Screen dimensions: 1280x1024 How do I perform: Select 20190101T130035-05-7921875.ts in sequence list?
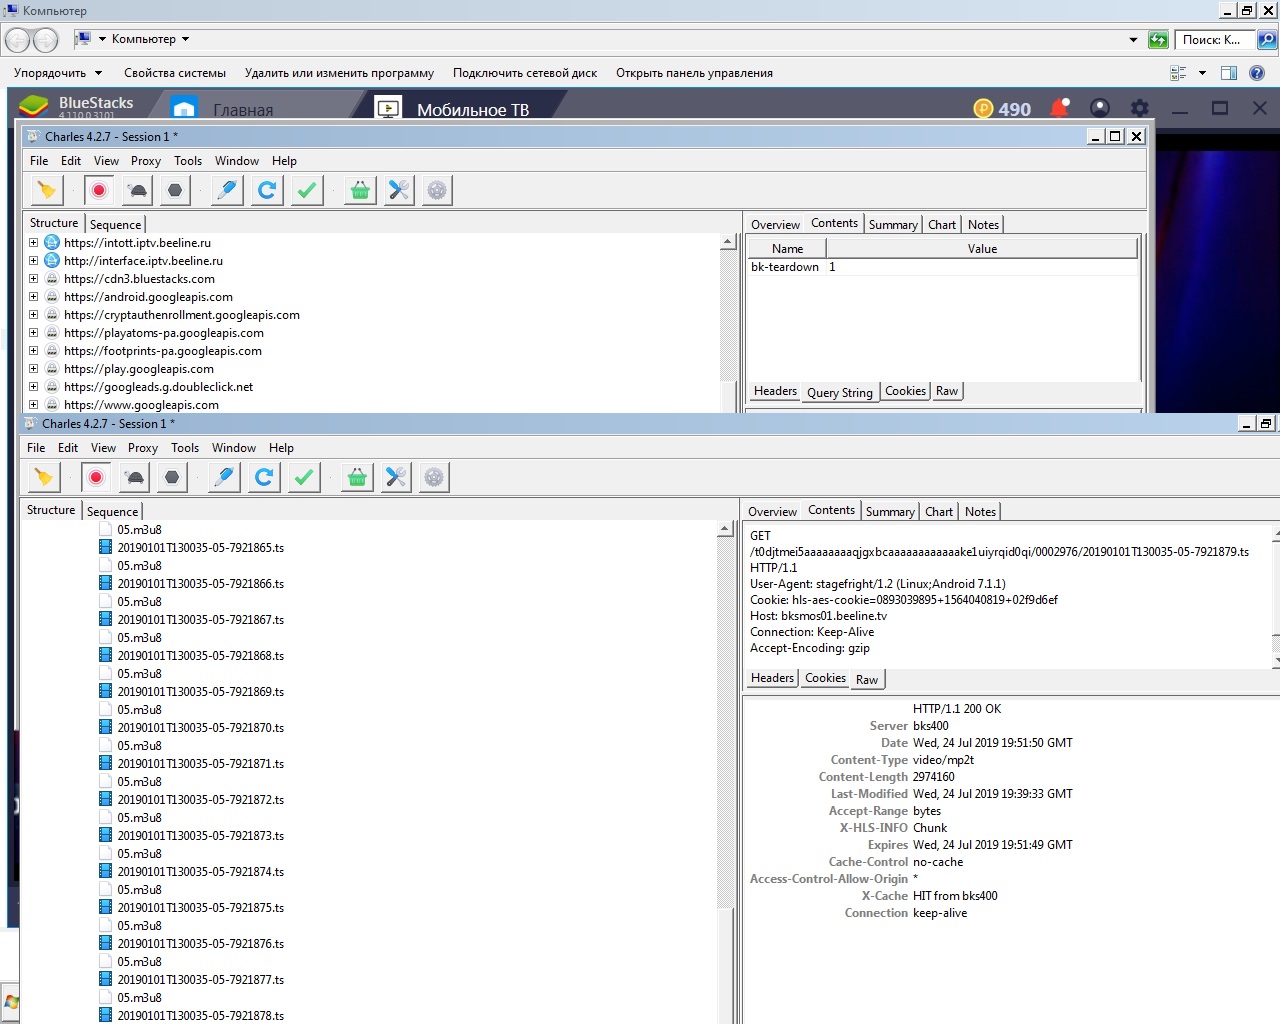201,908
